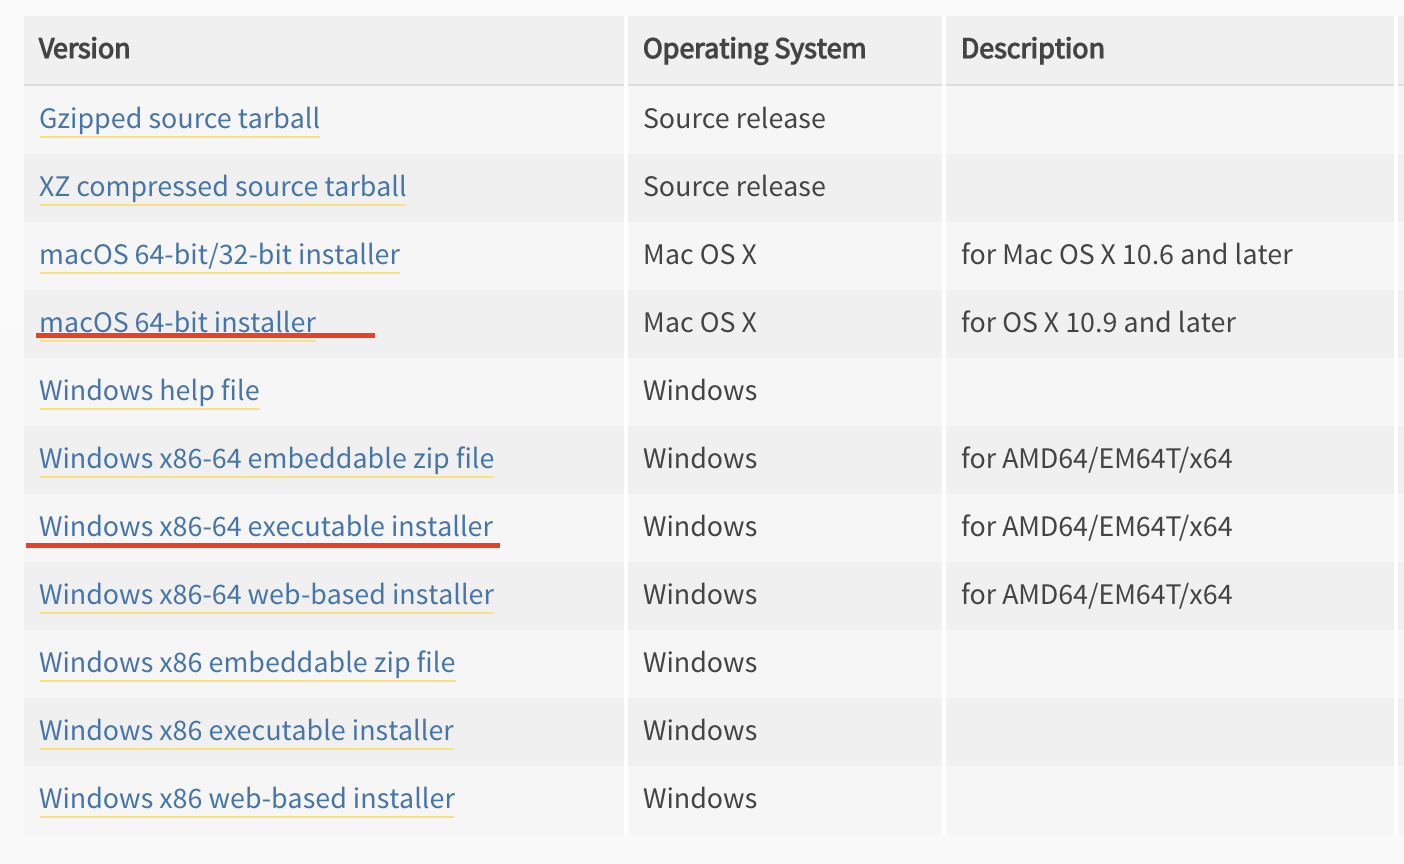The height and width of the screenshot is (864, 1404).
Task: Download Windows x86-64 executable installer
Action: (266, 526)
